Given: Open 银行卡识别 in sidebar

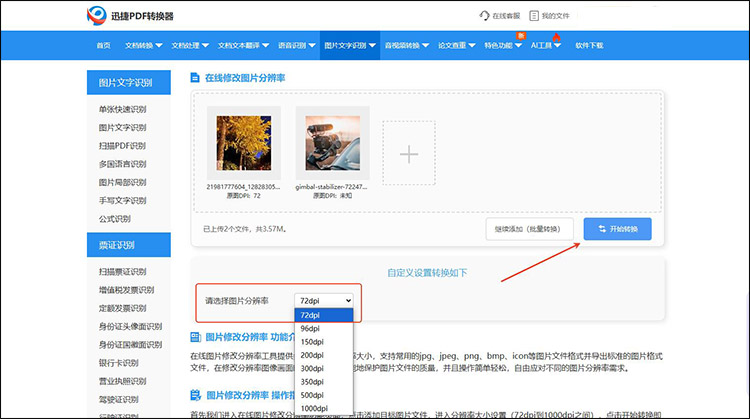Looking at the screenshot, I should pyautogui.click(x=119, y=363).
